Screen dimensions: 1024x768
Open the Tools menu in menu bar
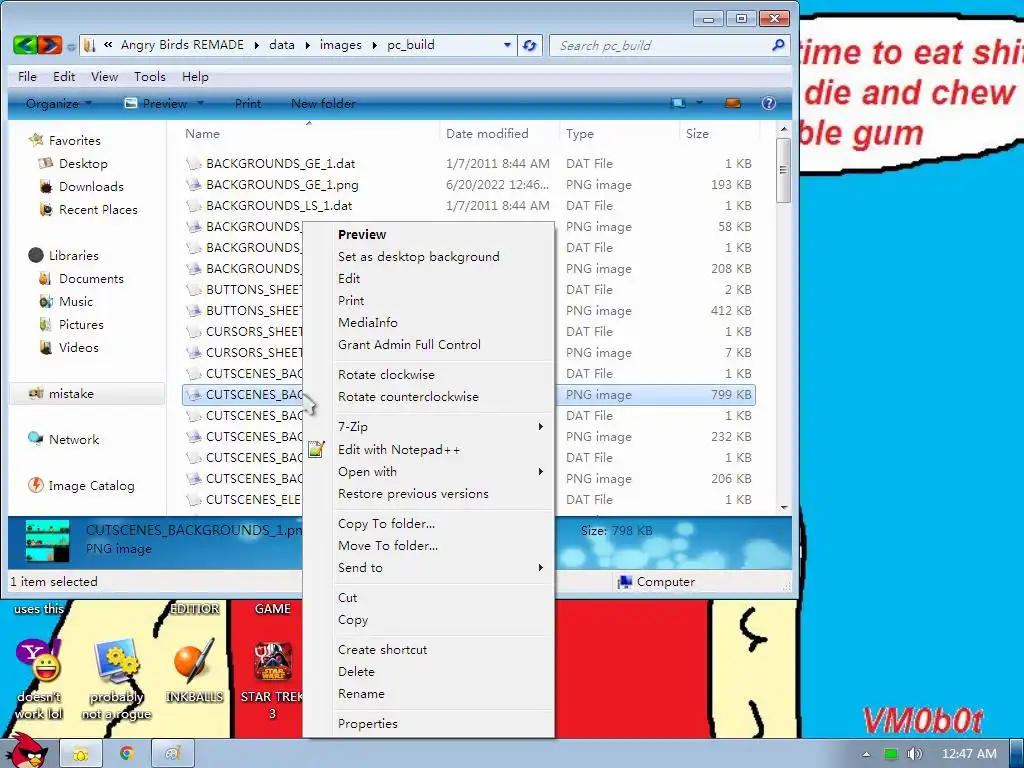coord(150,76)
